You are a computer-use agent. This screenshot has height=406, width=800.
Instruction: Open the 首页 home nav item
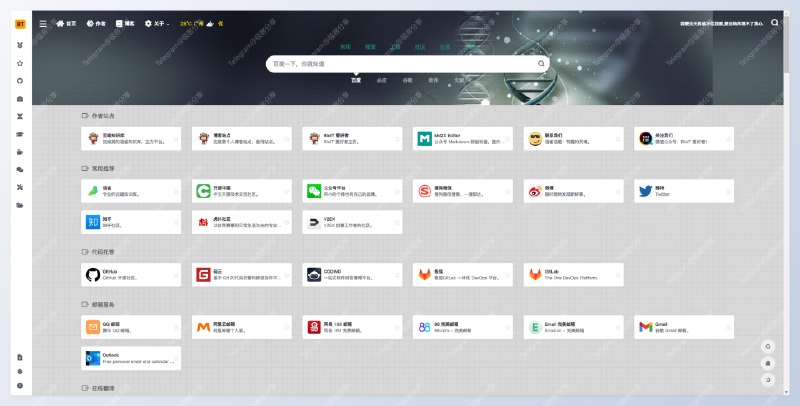[66, 22]
